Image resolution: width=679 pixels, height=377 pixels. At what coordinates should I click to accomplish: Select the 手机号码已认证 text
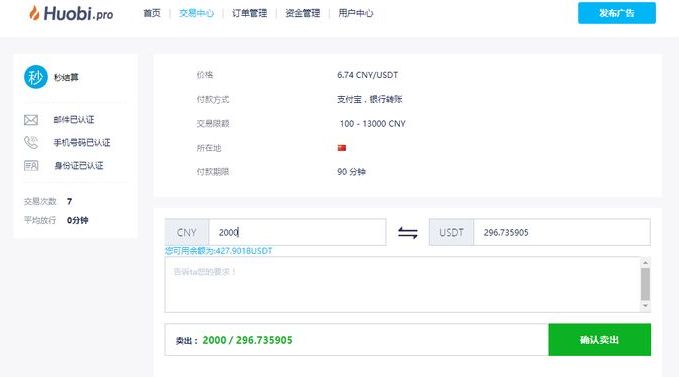point(82,142)
